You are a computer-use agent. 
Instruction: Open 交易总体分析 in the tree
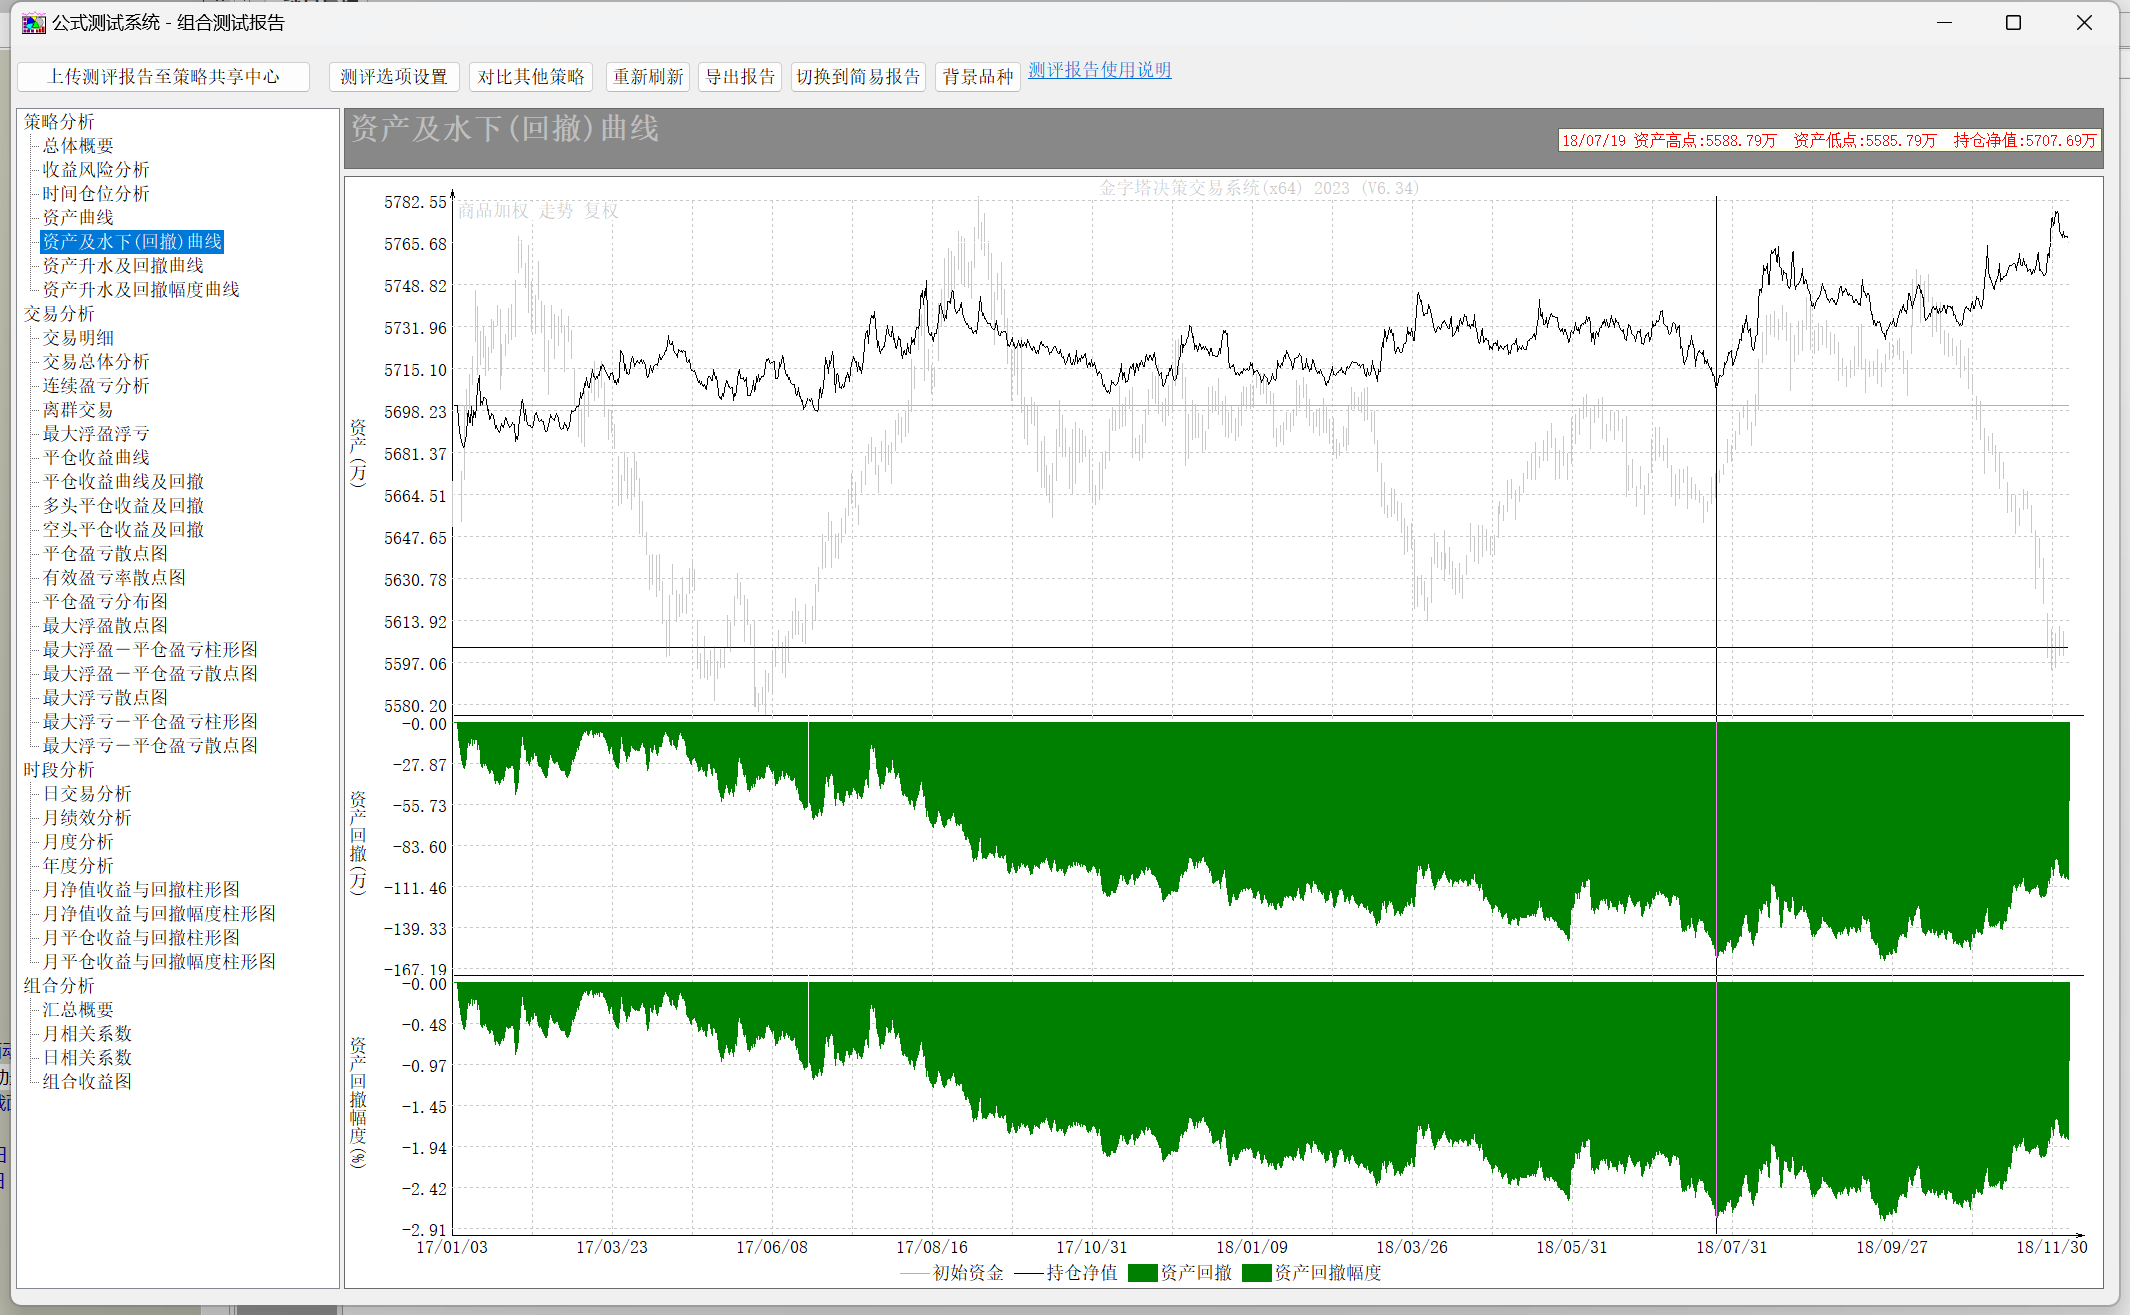click(96, 361)
